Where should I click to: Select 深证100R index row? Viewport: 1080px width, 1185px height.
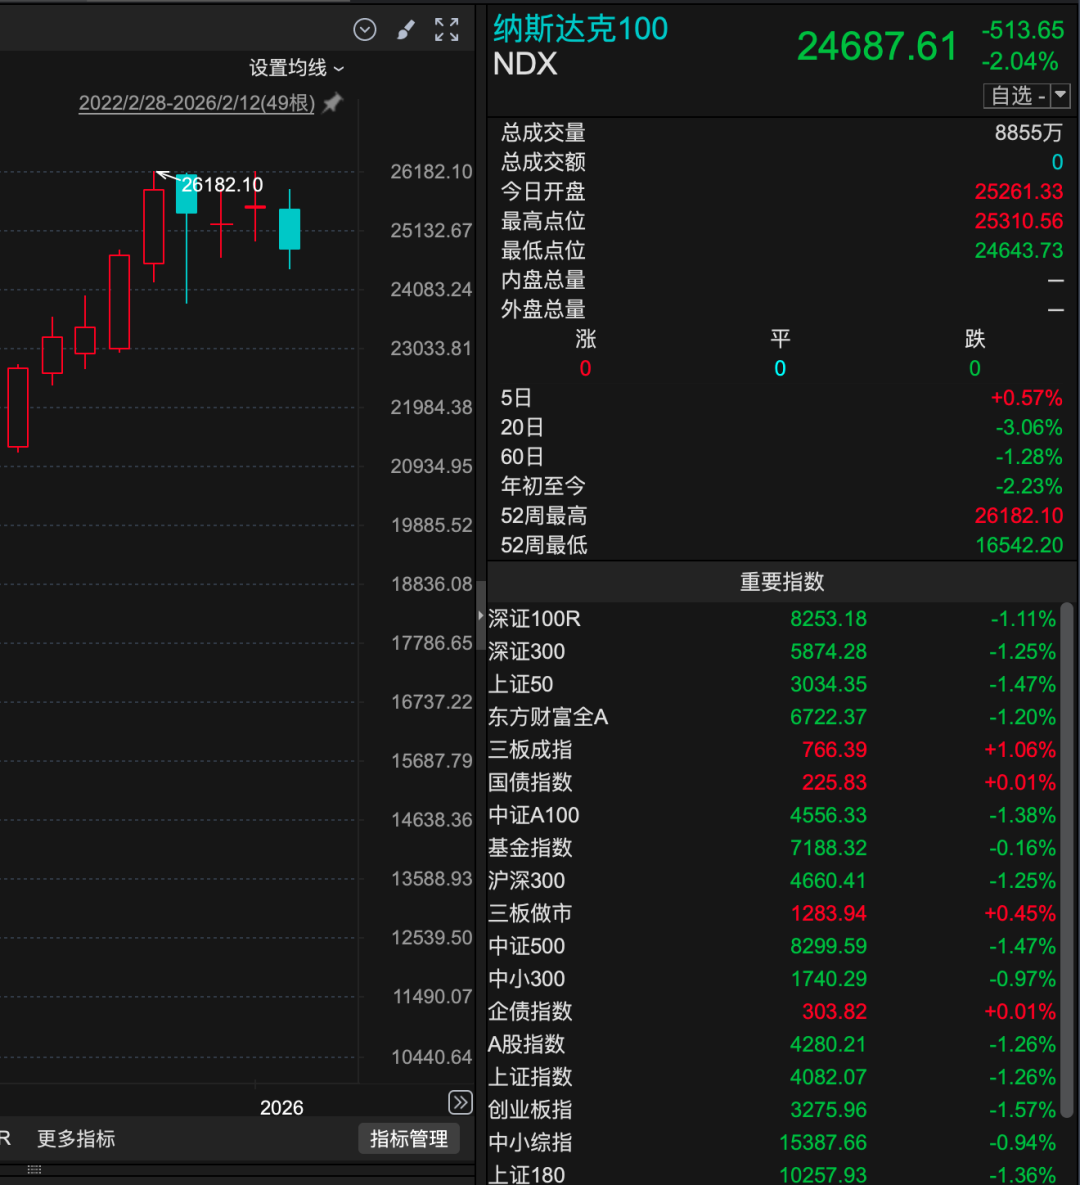772,619
